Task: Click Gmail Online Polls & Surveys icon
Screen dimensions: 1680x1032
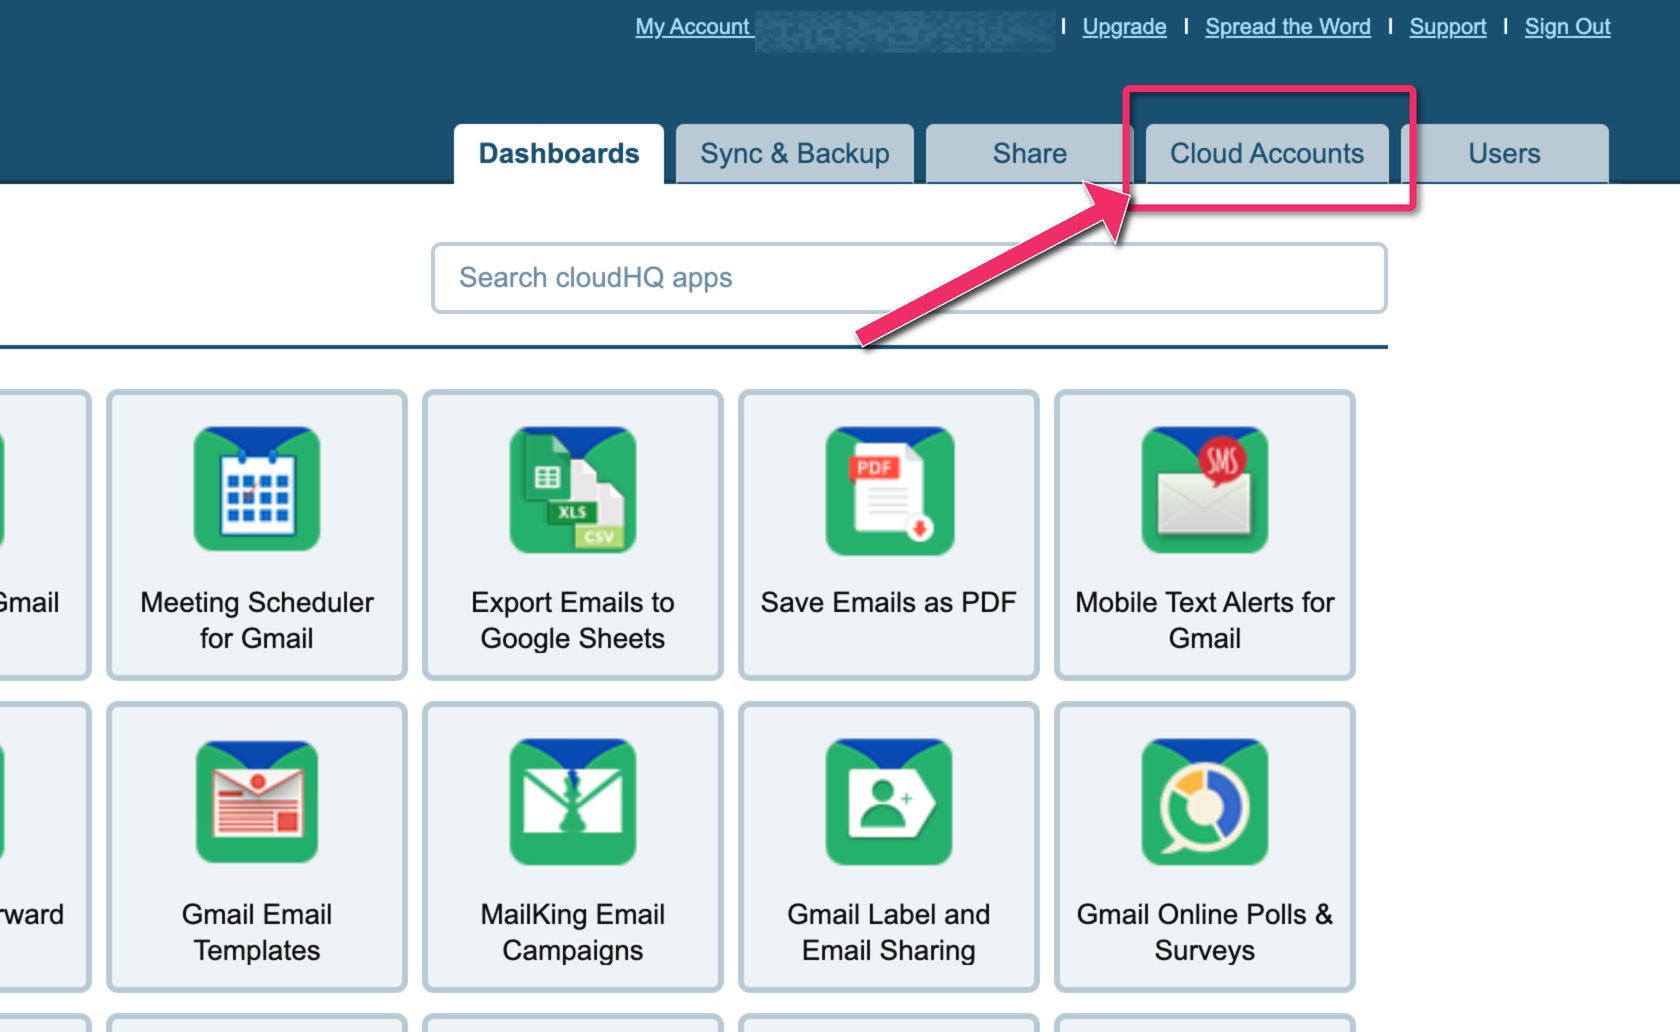Action: (x=1205, y=801)
